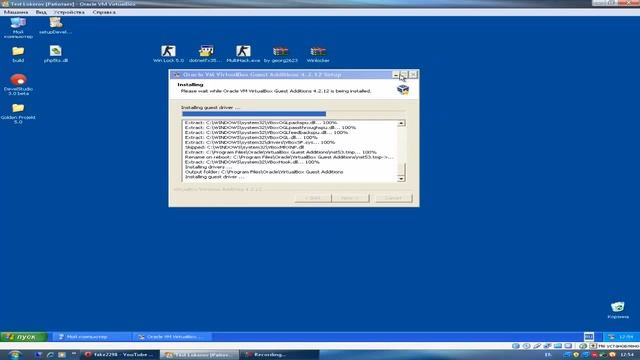Switch to fake2298 - YouTube taskbar window

pos(120,355)
